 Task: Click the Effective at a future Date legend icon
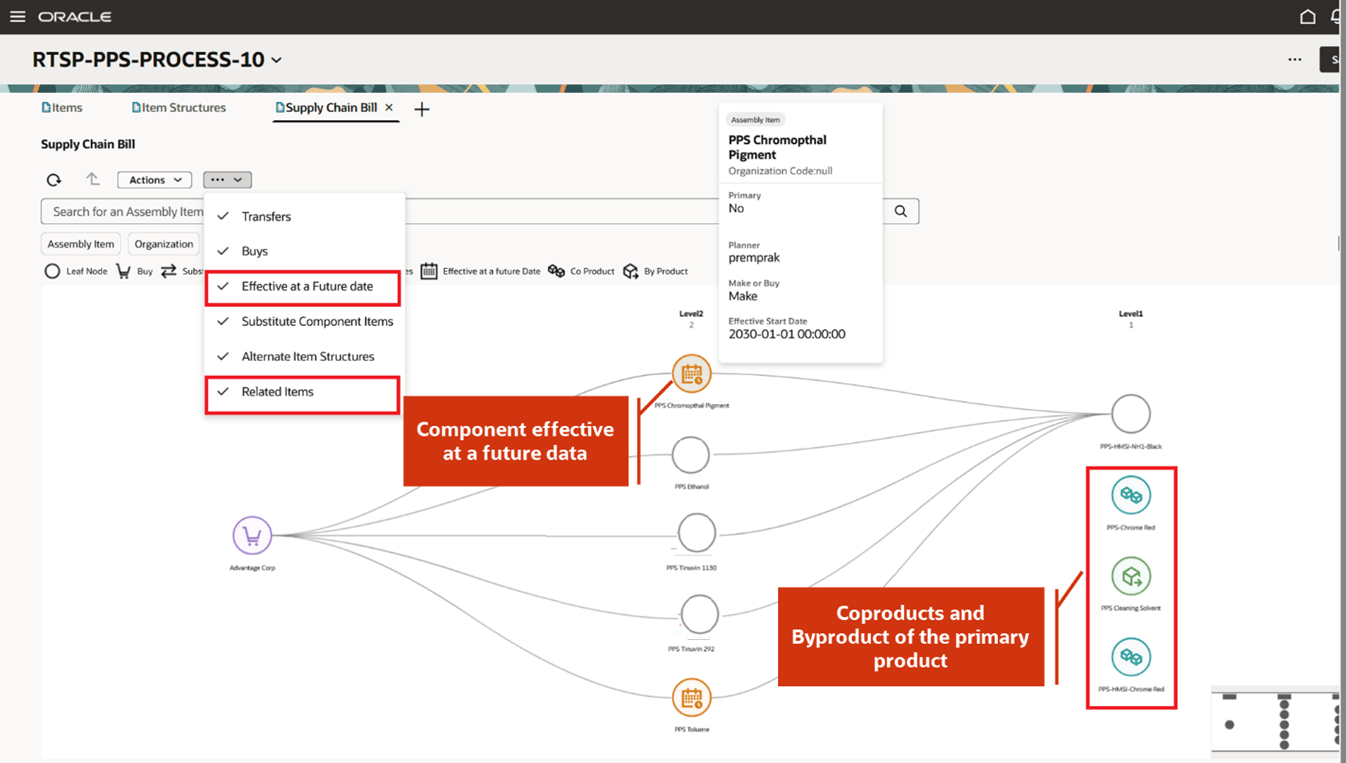(429, 271)
